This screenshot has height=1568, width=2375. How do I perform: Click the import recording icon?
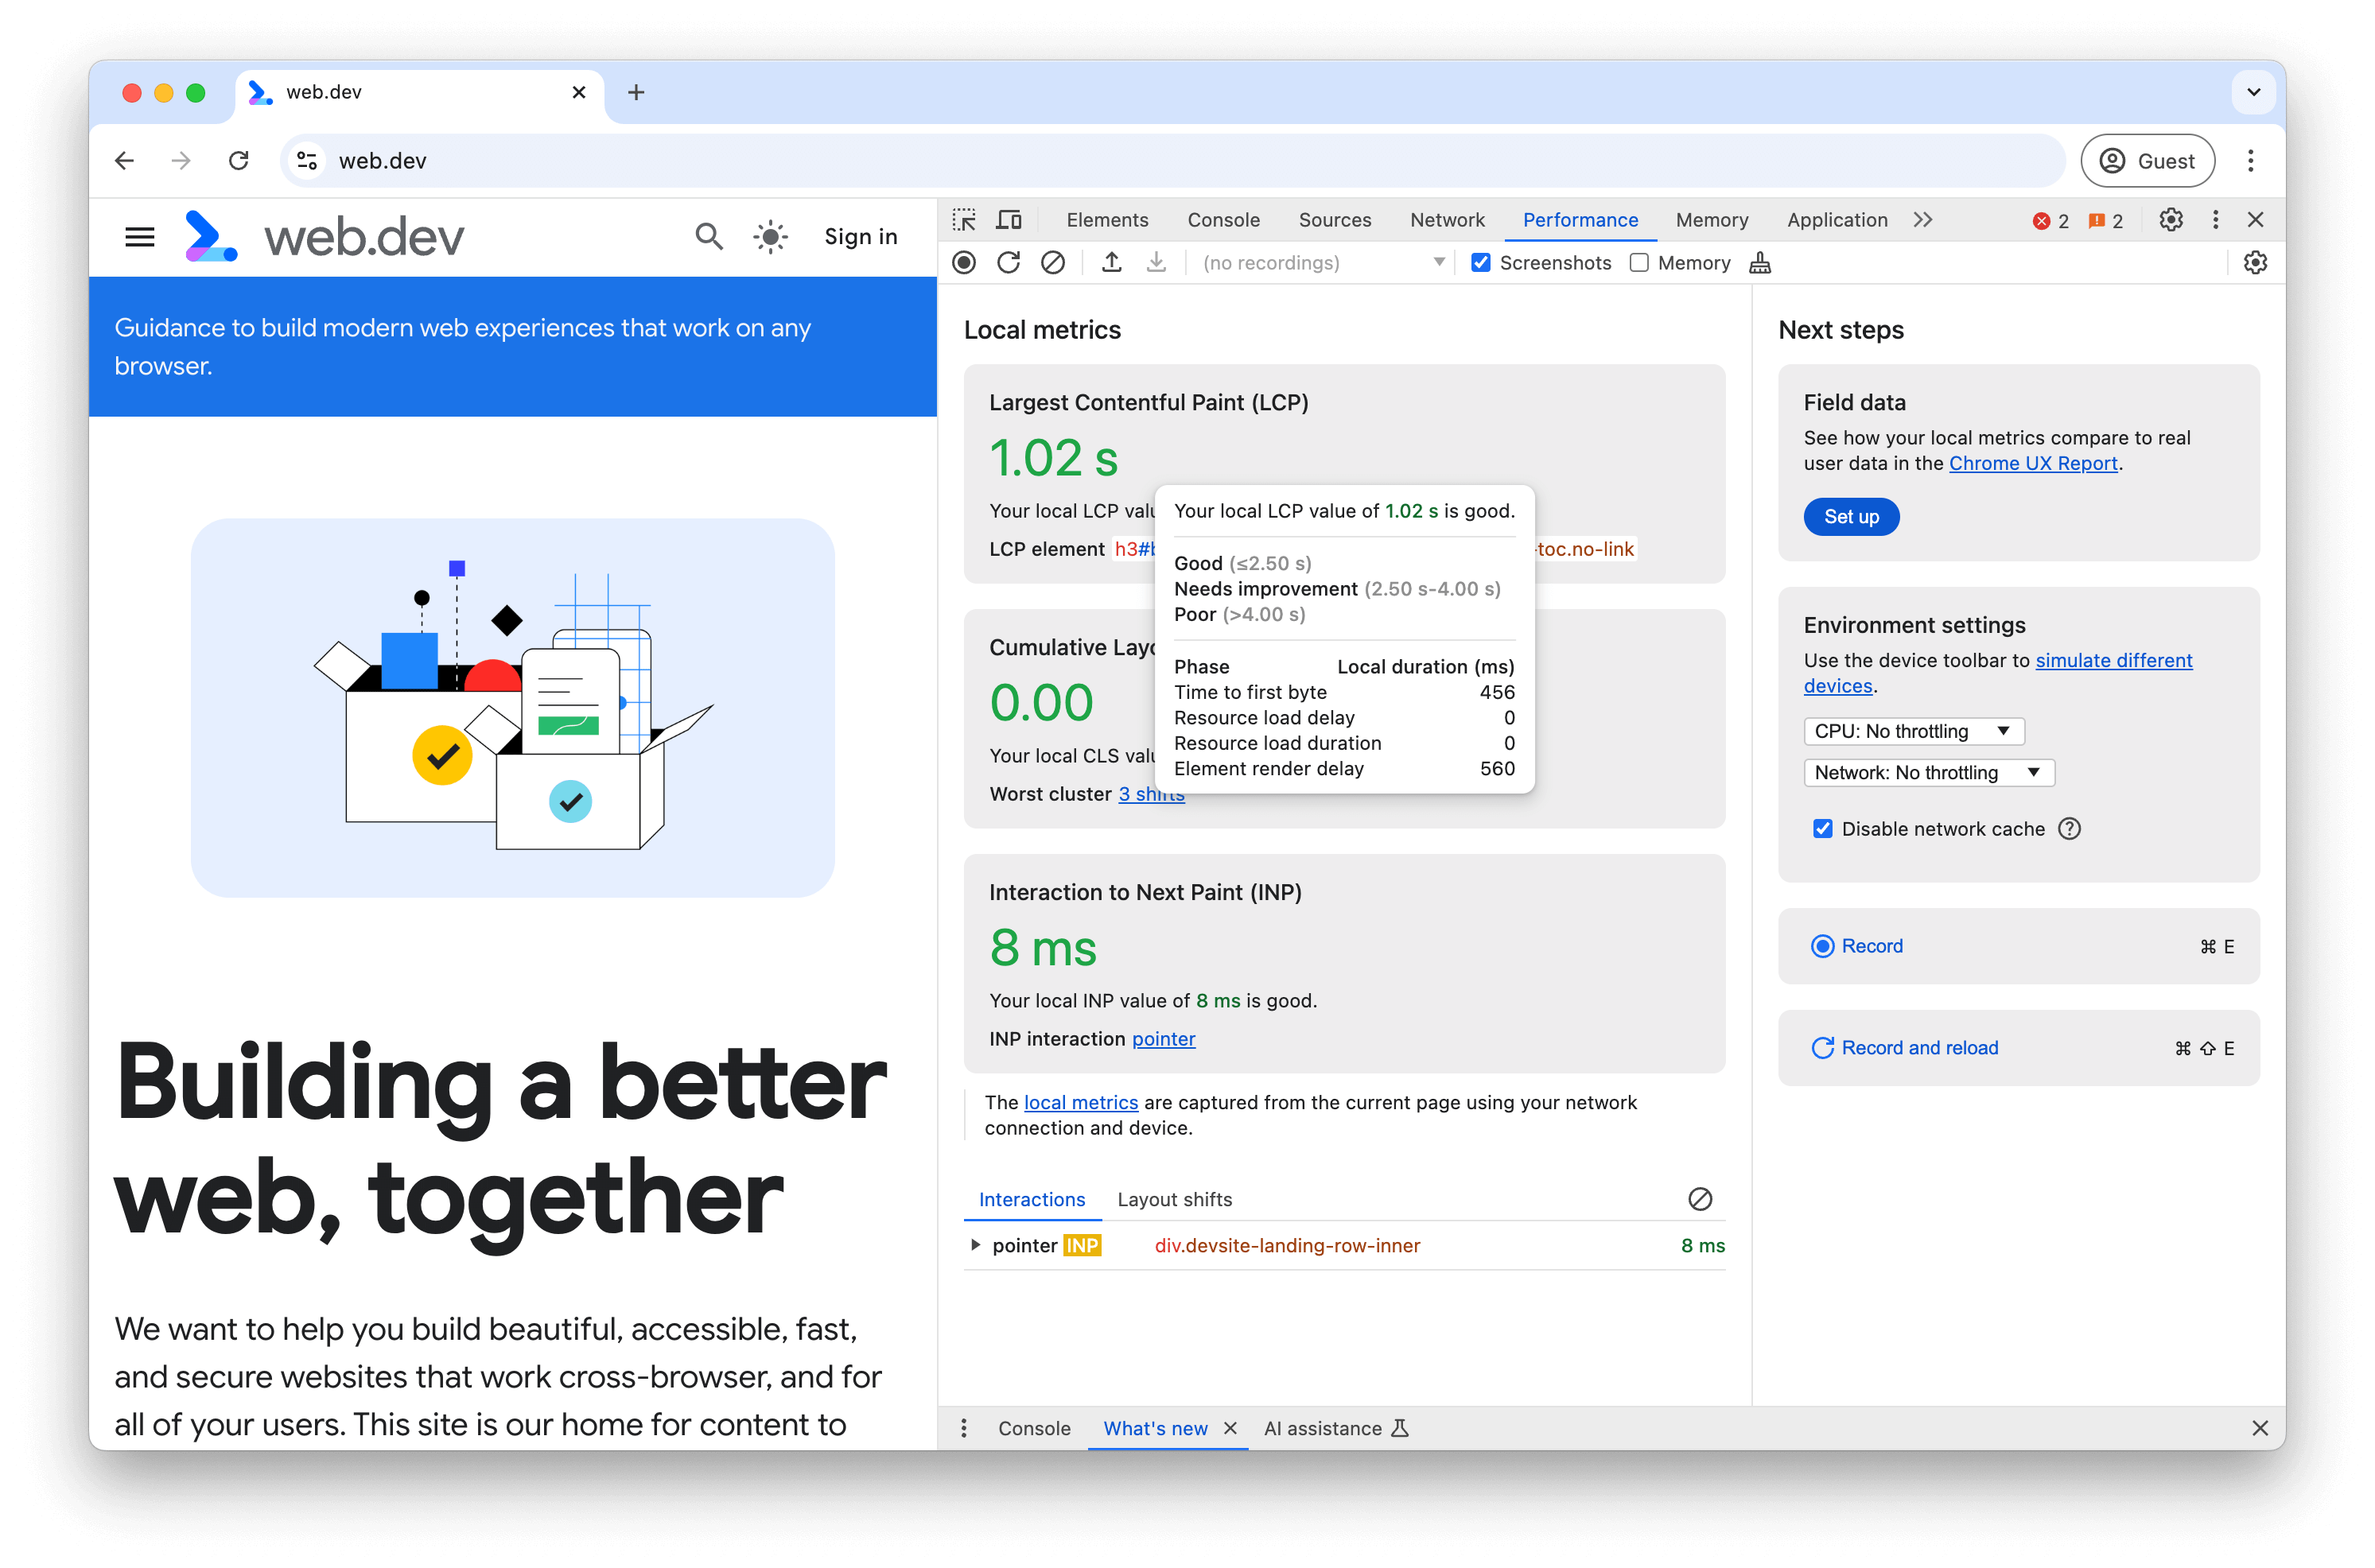tap(1156, 262)
